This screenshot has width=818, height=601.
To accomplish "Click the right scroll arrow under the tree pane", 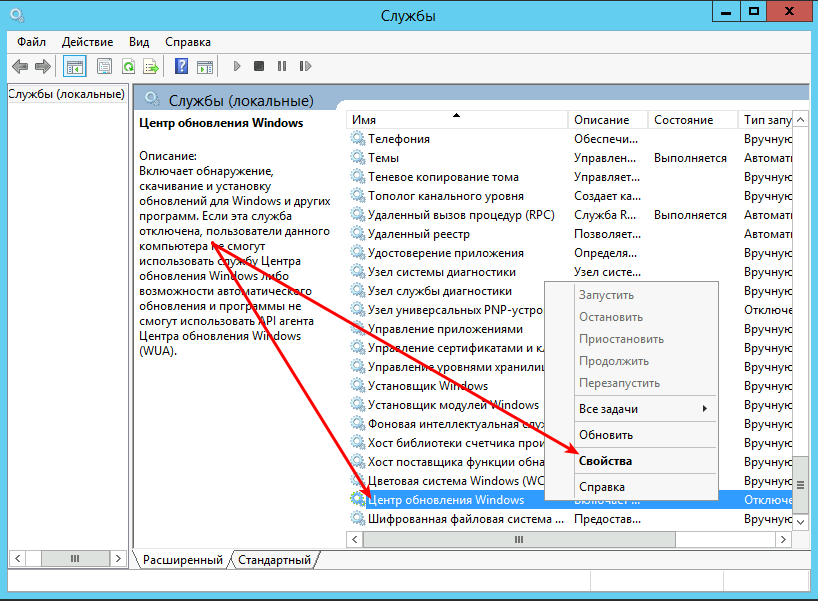I will 118,559.
